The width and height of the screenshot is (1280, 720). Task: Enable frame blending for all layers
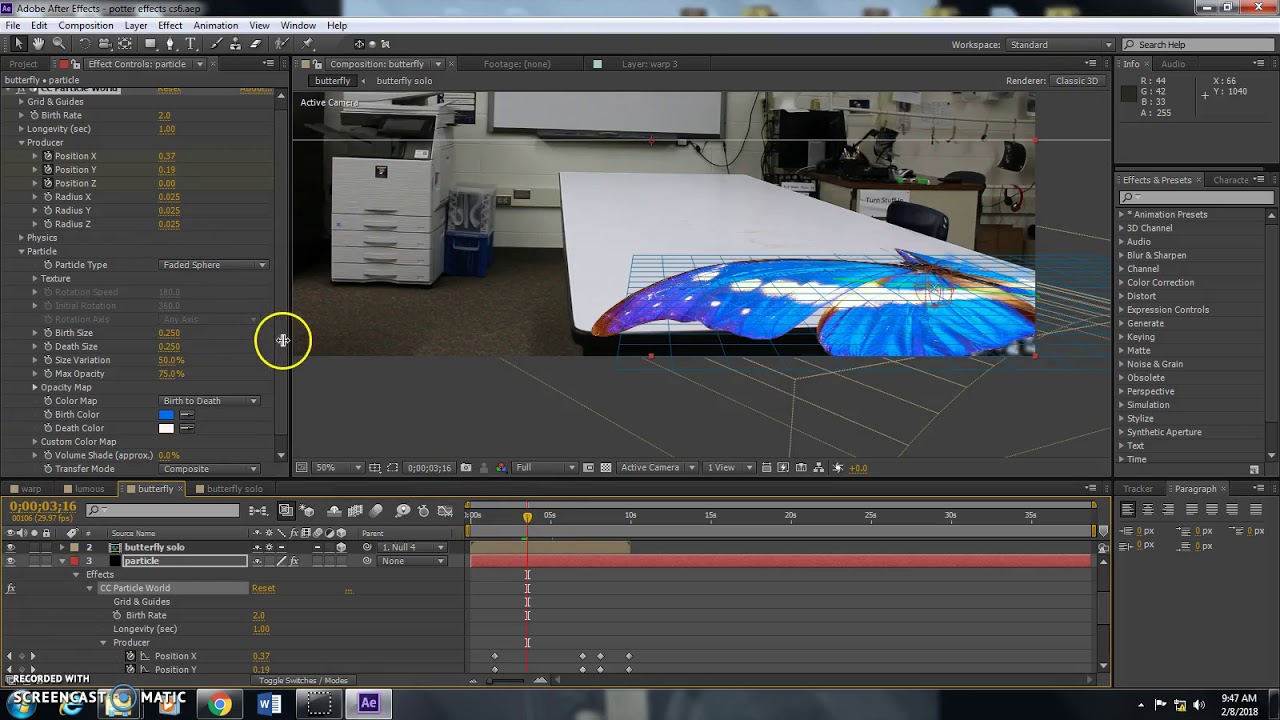coord(355,510)
